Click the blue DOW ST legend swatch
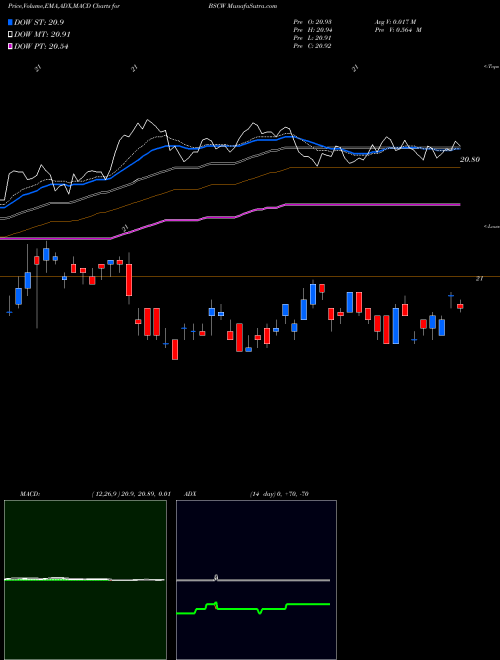 [10, 22]
